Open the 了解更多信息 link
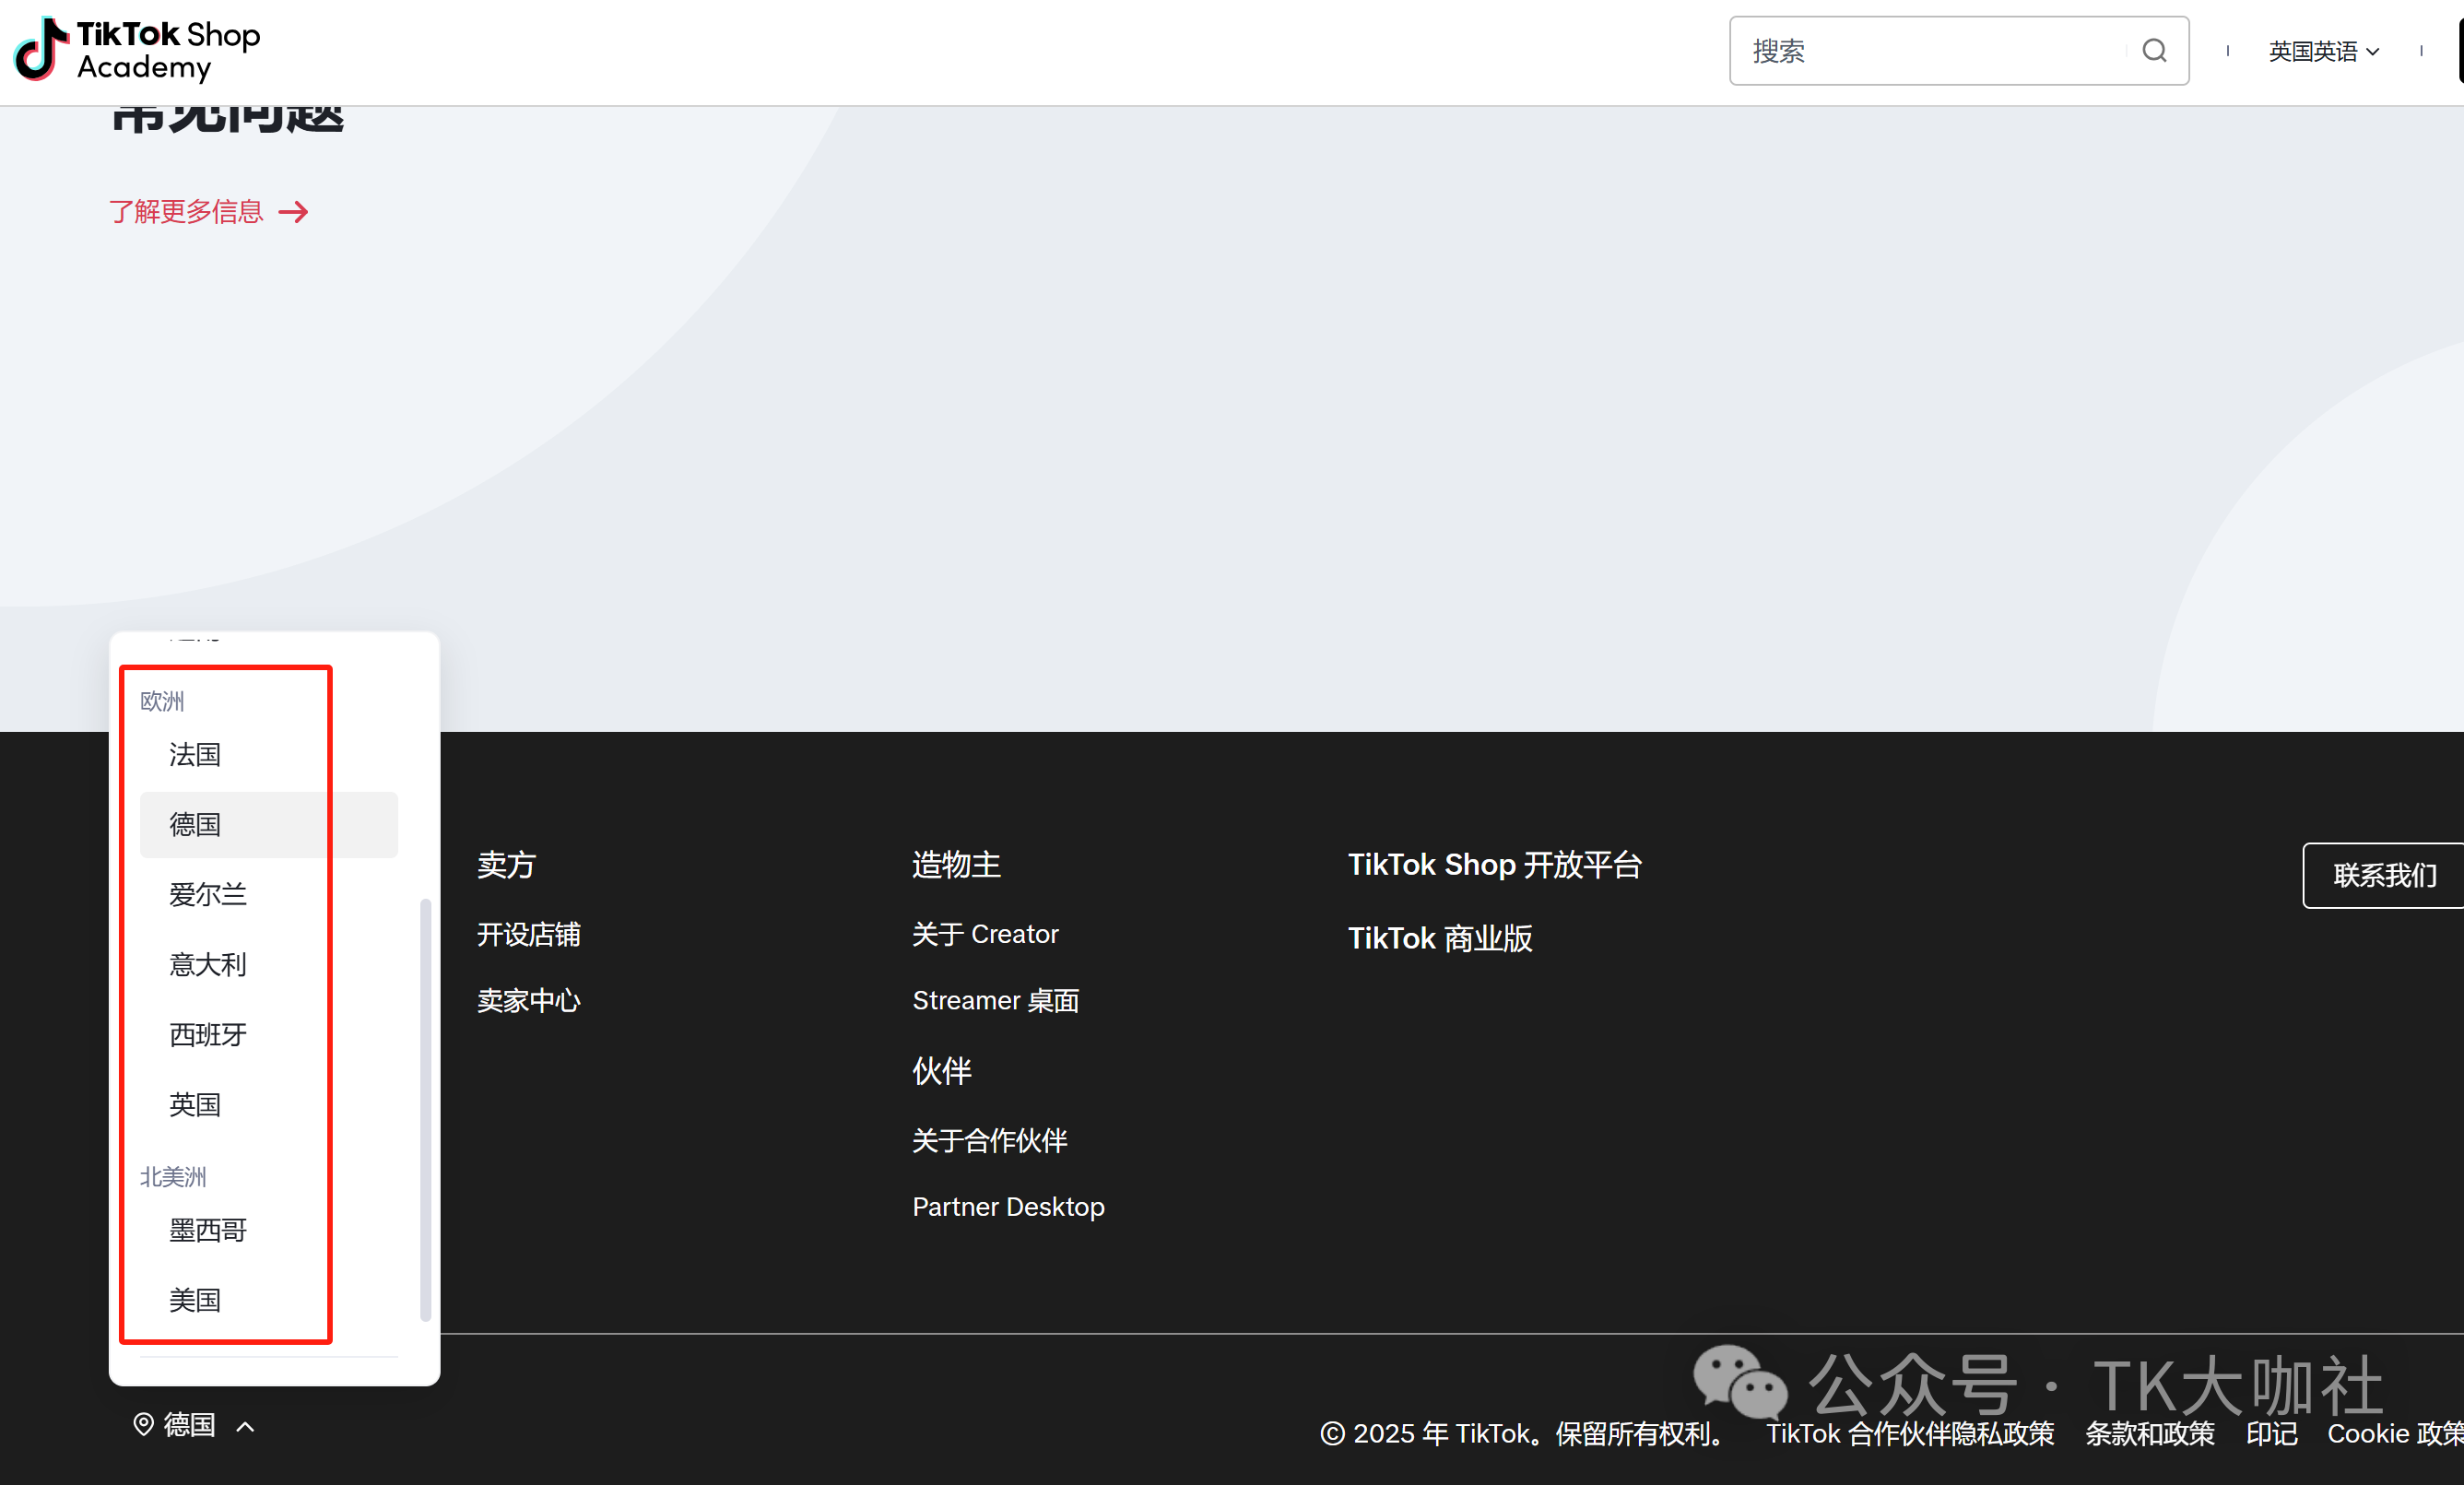Screen dimensions: 2464x1485 (186, 212)
